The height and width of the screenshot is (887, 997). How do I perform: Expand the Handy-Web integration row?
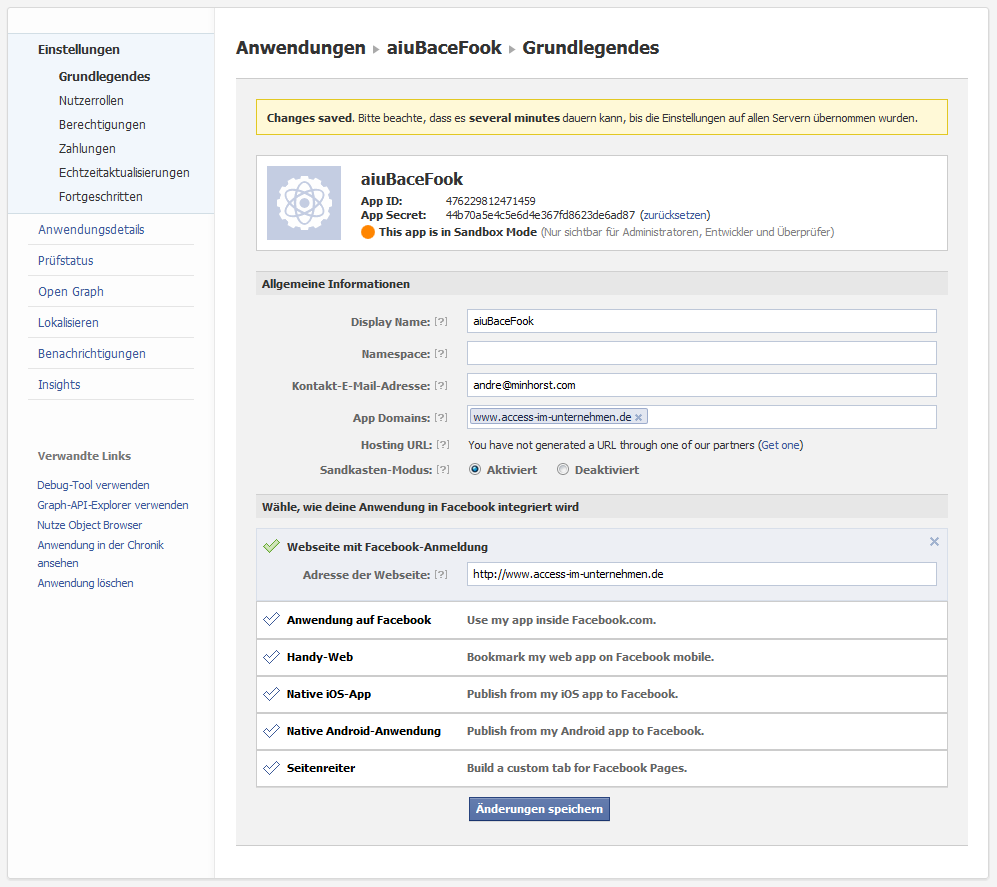click(602, 657)
